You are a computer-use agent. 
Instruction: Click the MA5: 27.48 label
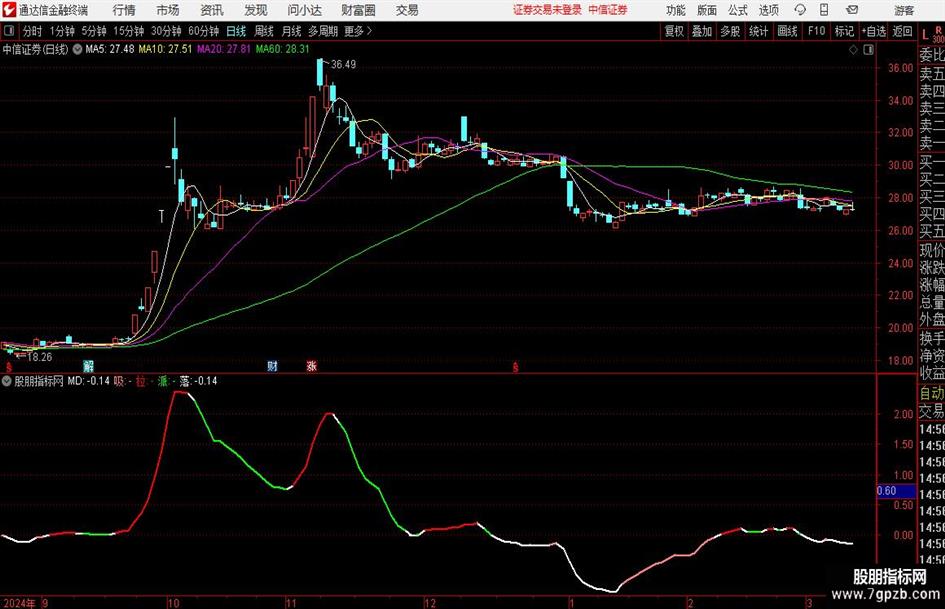(x=110, y=49)
